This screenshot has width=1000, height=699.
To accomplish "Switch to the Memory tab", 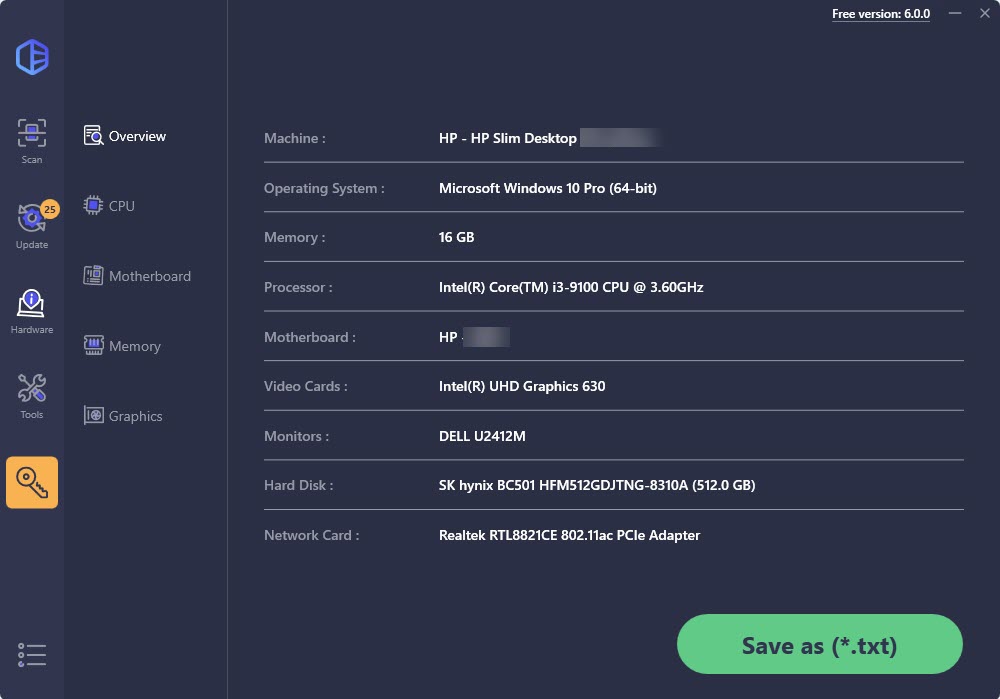I will 122,346.
